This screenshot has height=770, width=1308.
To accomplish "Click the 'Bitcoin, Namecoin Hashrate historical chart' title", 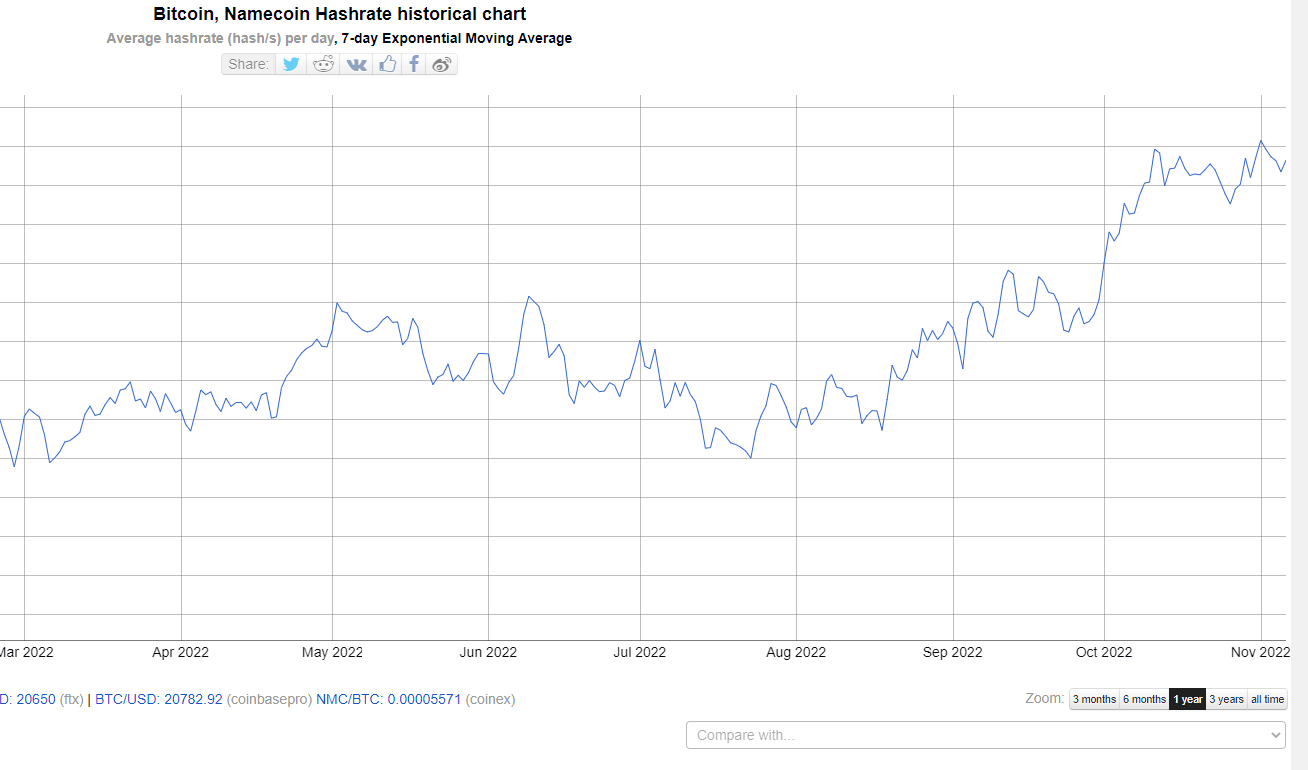I will tap(340, 14).
